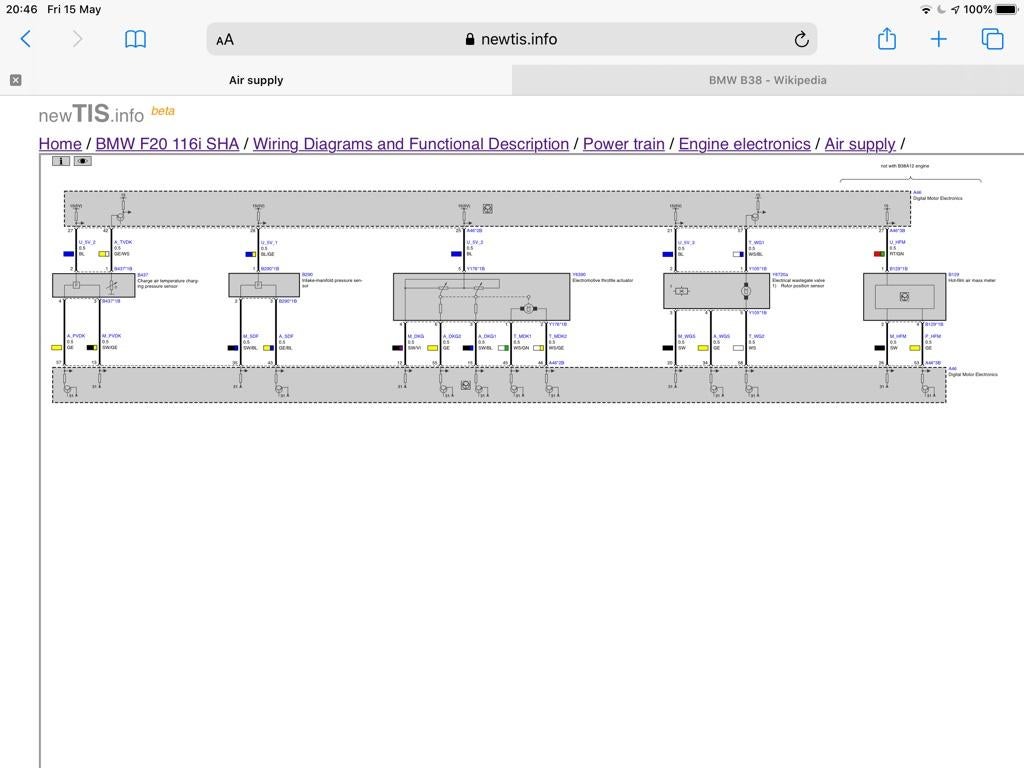
Task: Show the tab overview grid
Action: tap(991, 39)
